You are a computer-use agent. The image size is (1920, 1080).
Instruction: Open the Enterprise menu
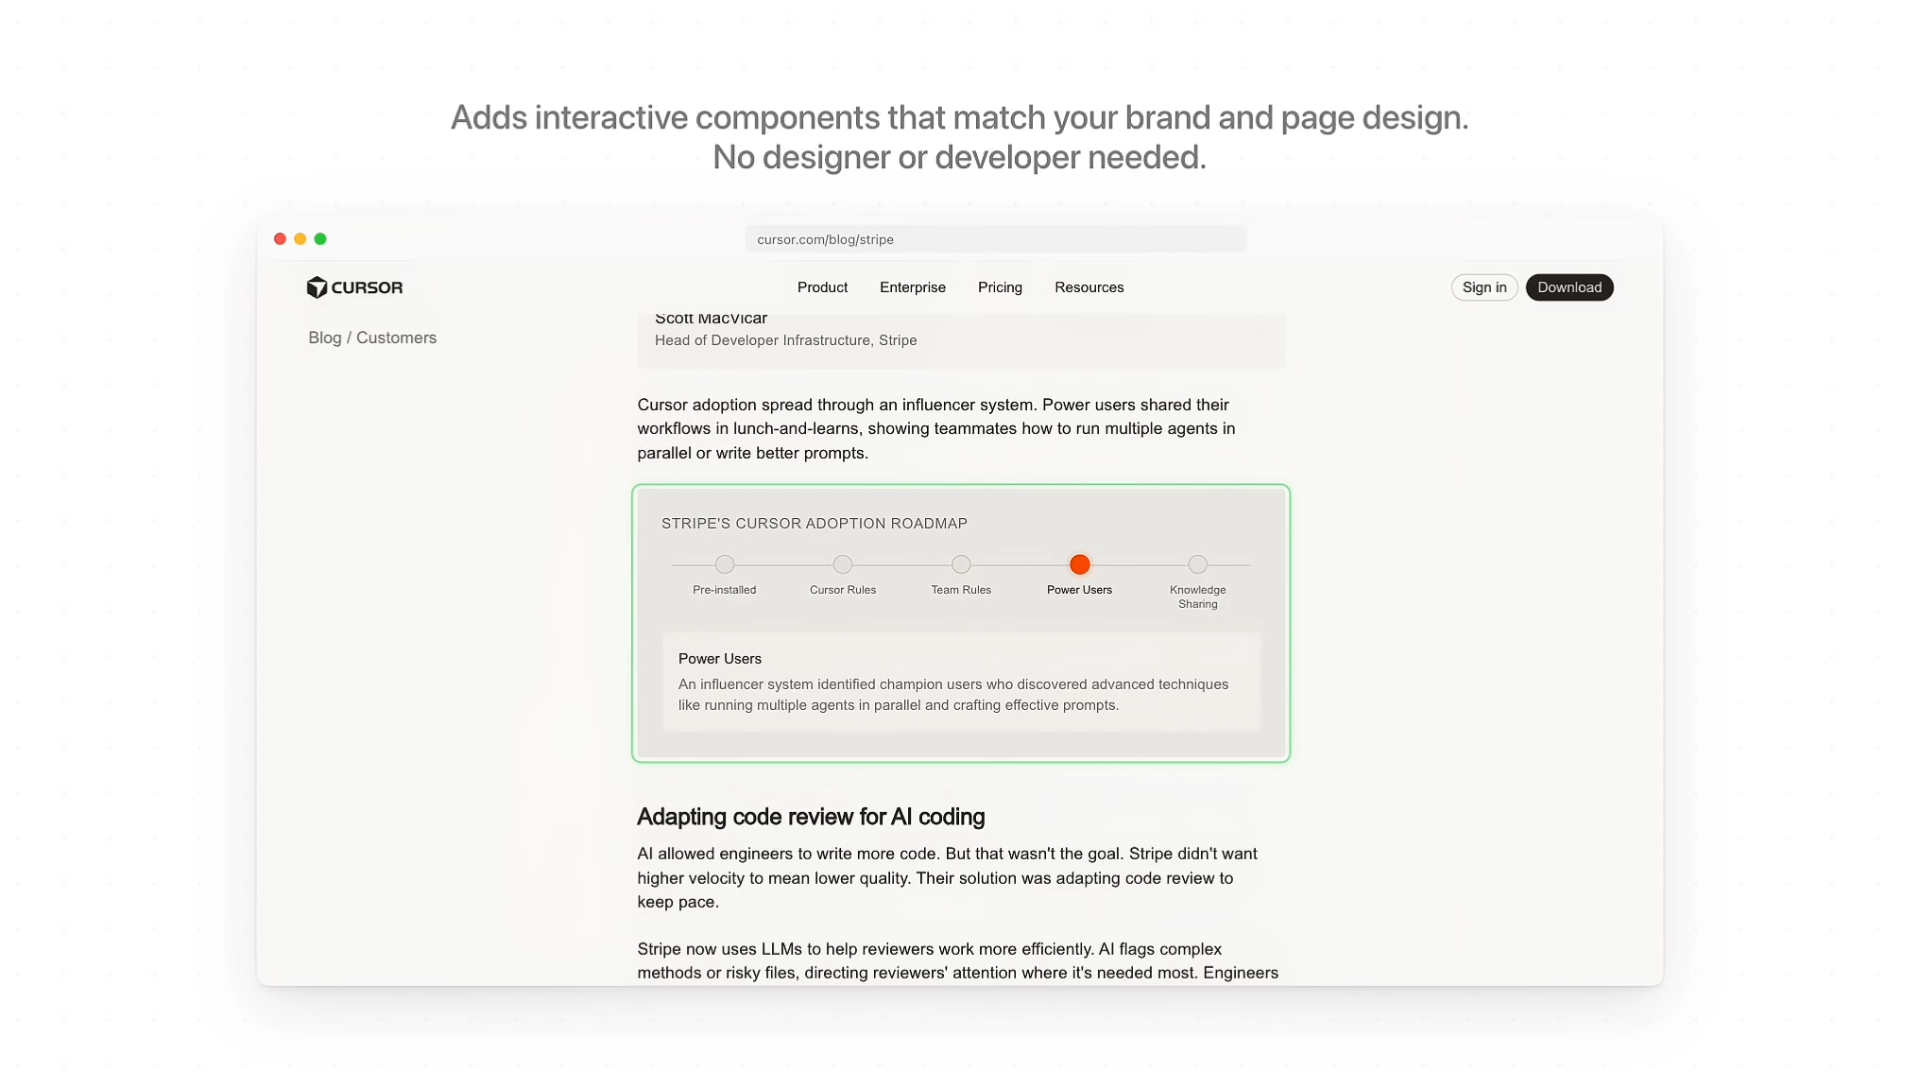pos(912,287)
